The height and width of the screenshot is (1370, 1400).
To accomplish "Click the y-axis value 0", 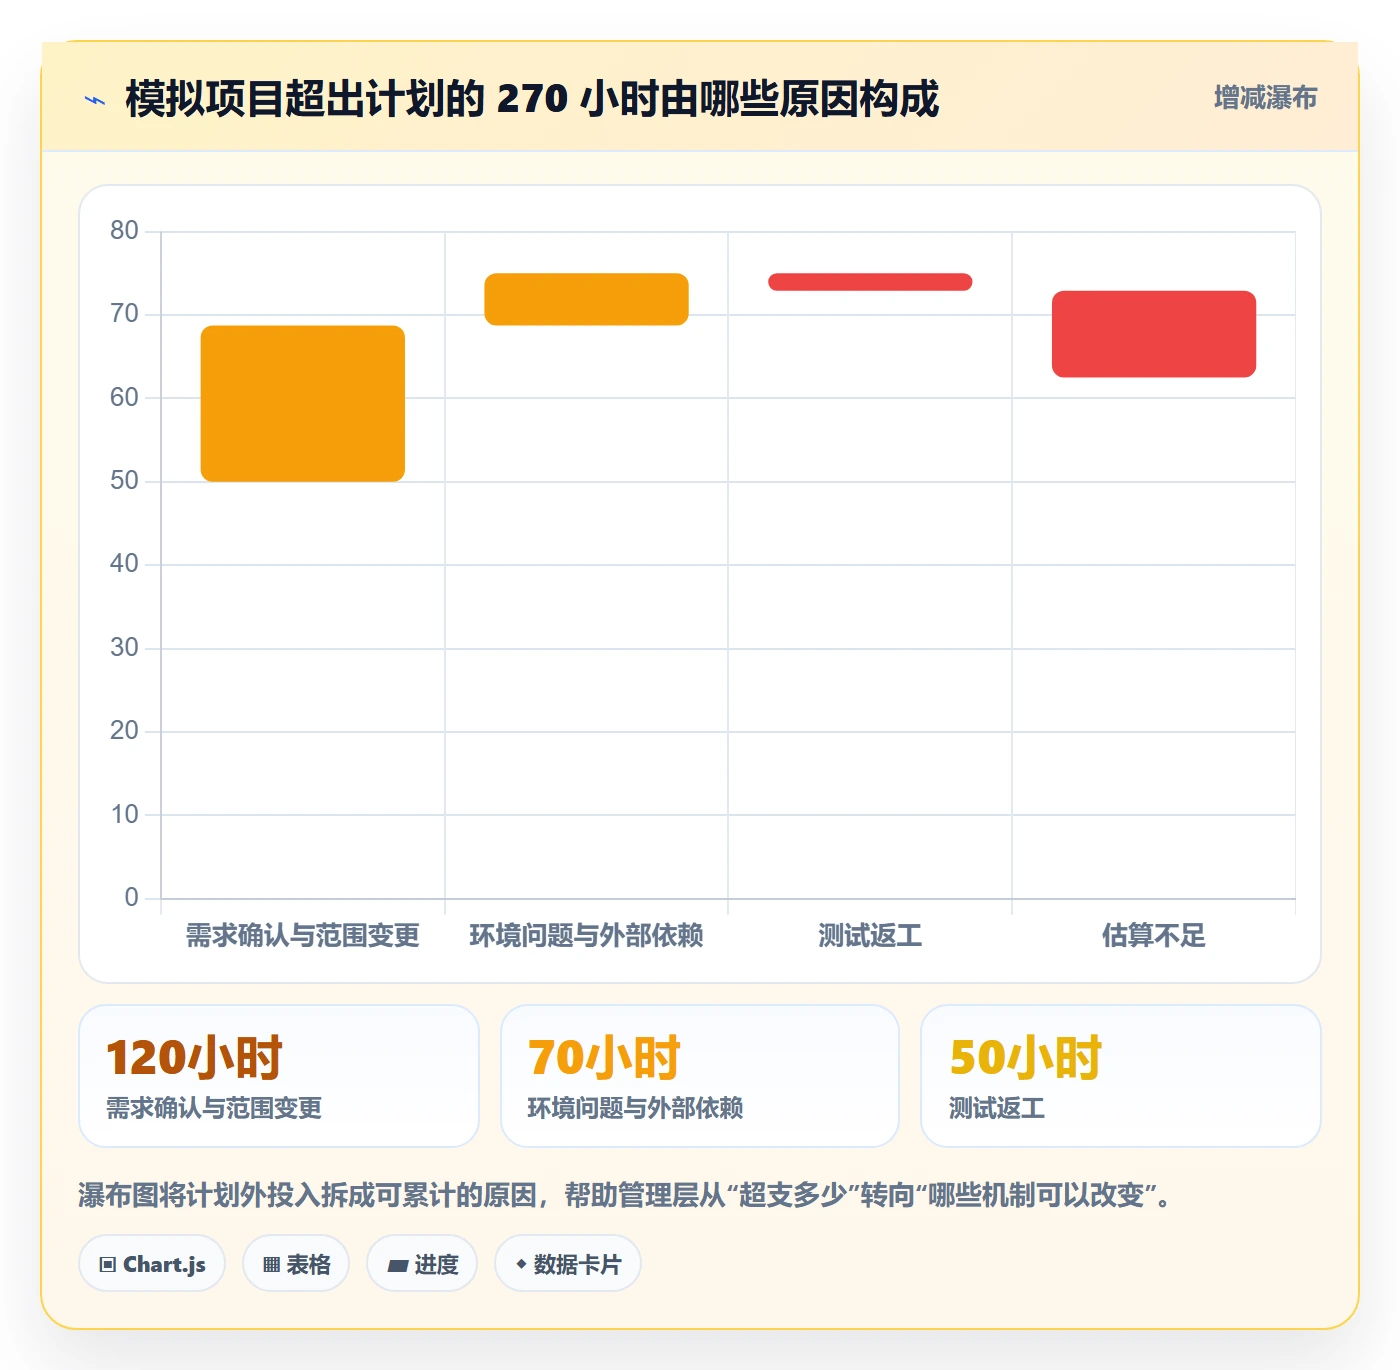I will (131, 898).
